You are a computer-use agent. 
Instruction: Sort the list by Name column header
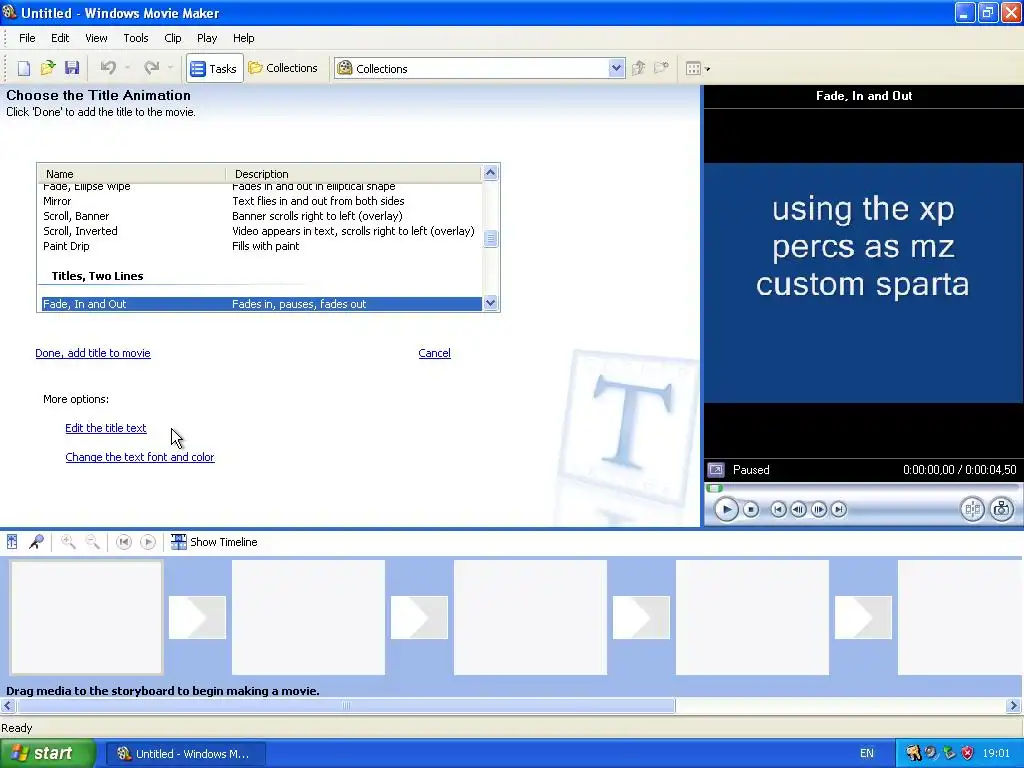pyautogui.click(x=132, y=174)
